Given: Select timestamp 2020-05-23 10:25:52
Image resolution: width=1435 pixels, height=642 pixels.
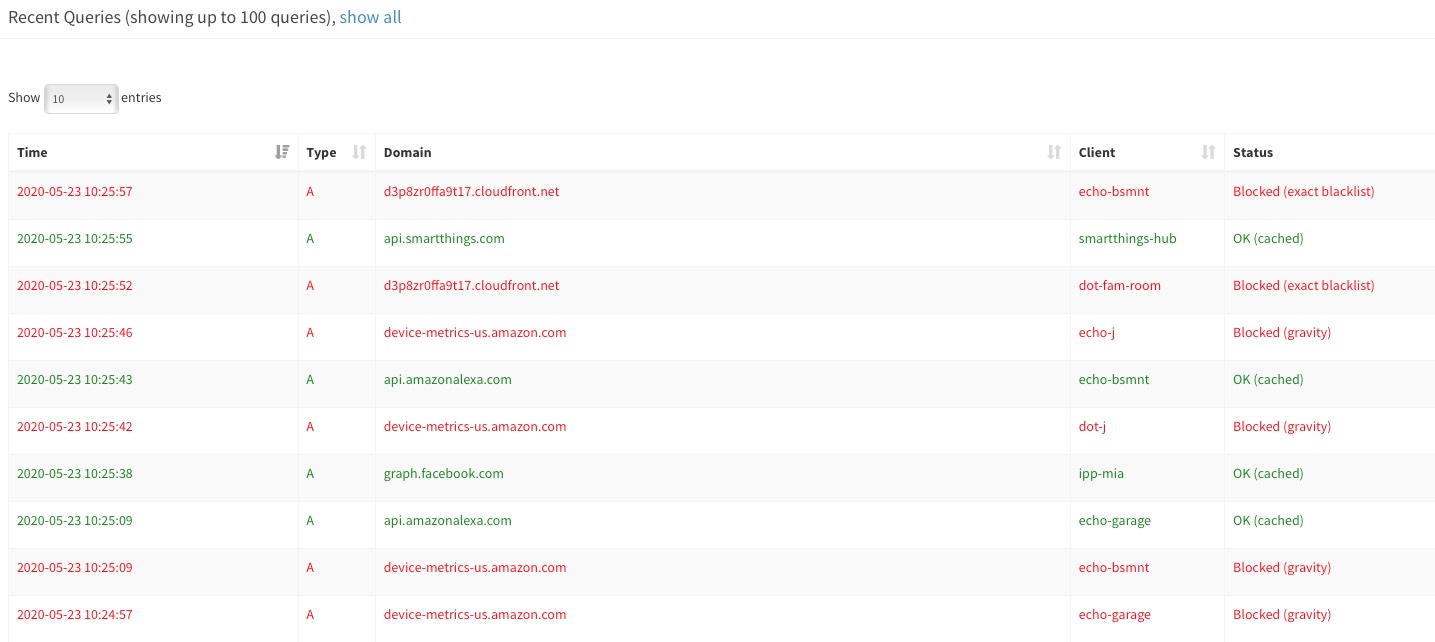Looking at the screenshot, I should point(75,285).
